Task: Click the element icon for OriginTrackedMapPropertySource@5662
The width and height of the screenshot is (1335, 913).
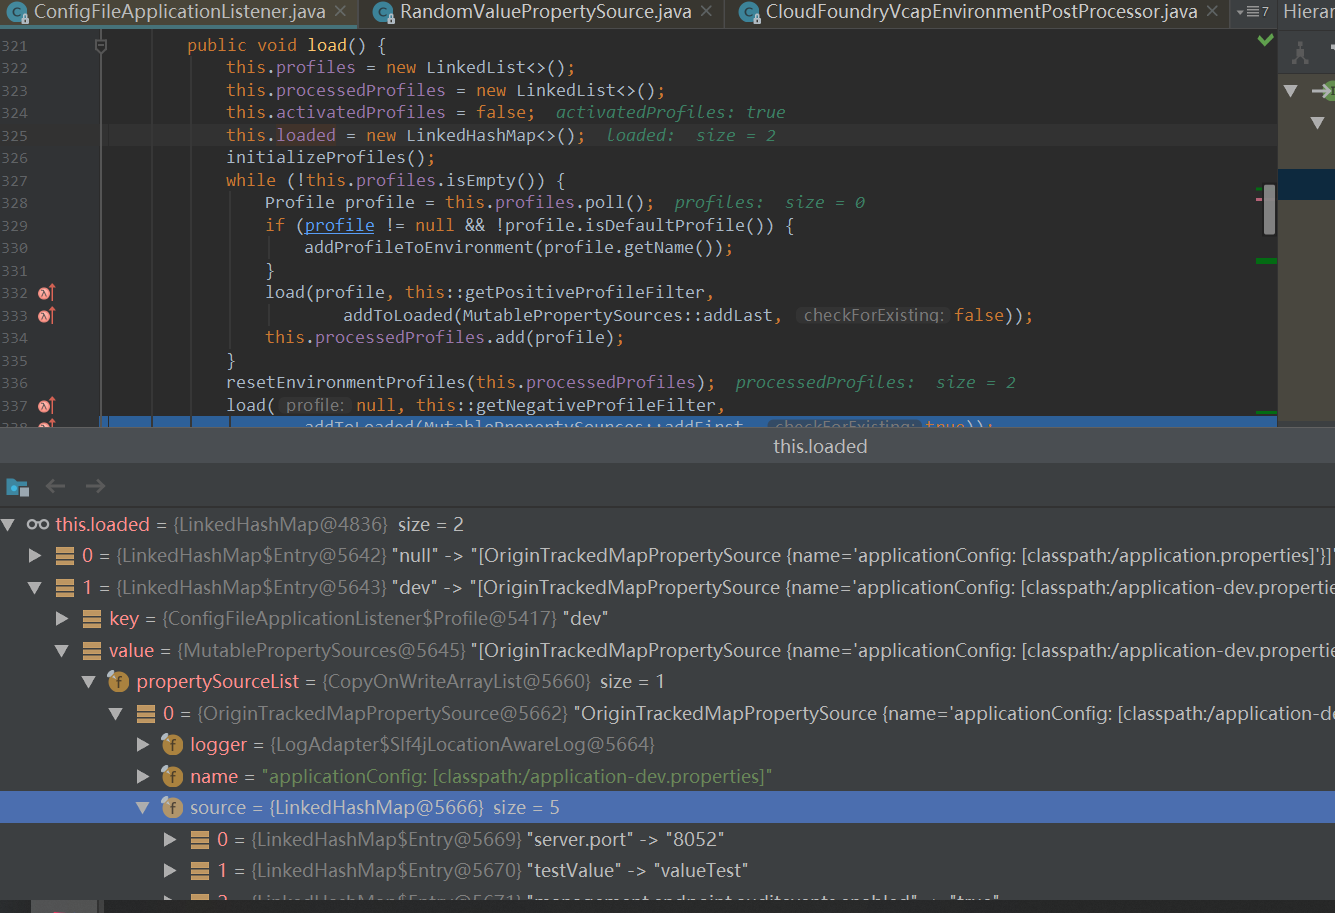Action: [x=145, y=714]
